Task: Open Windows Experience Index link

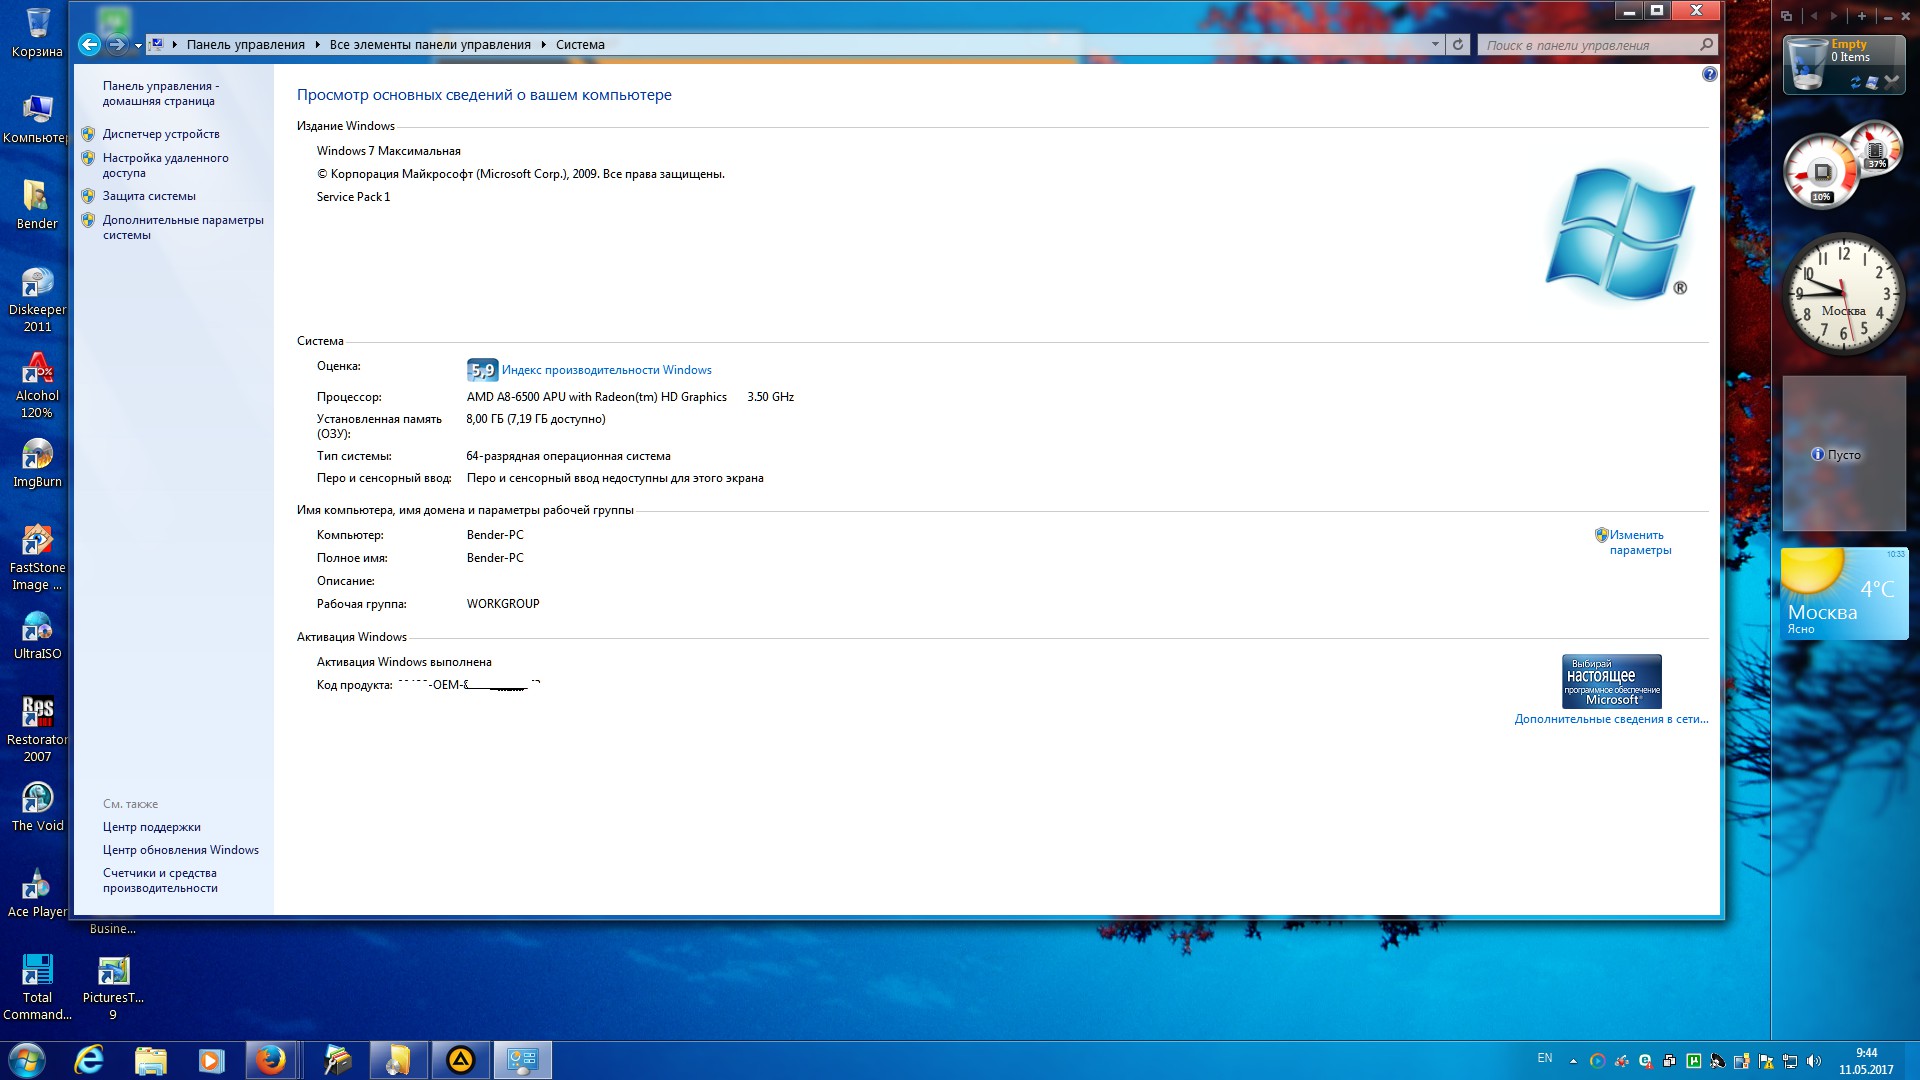Action: pos(606,370)
